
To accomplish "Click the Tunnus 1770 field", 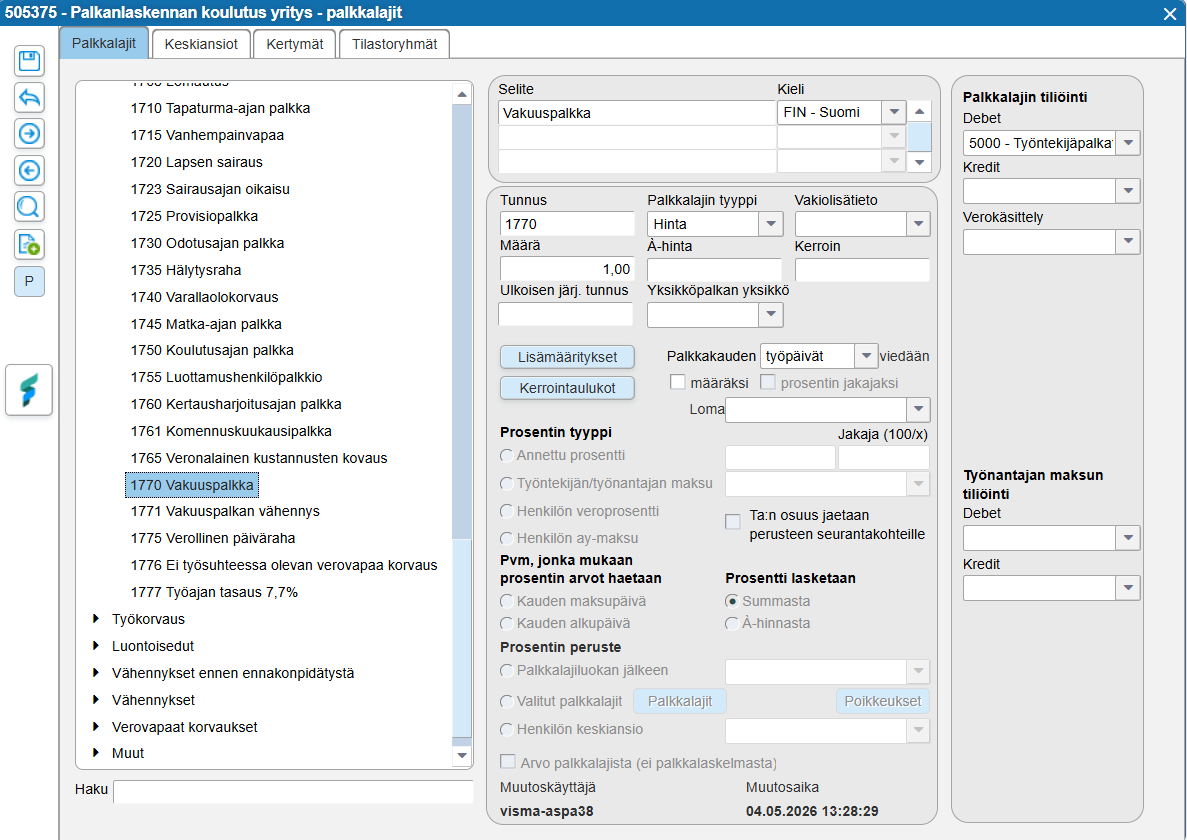I will [567, 224].
